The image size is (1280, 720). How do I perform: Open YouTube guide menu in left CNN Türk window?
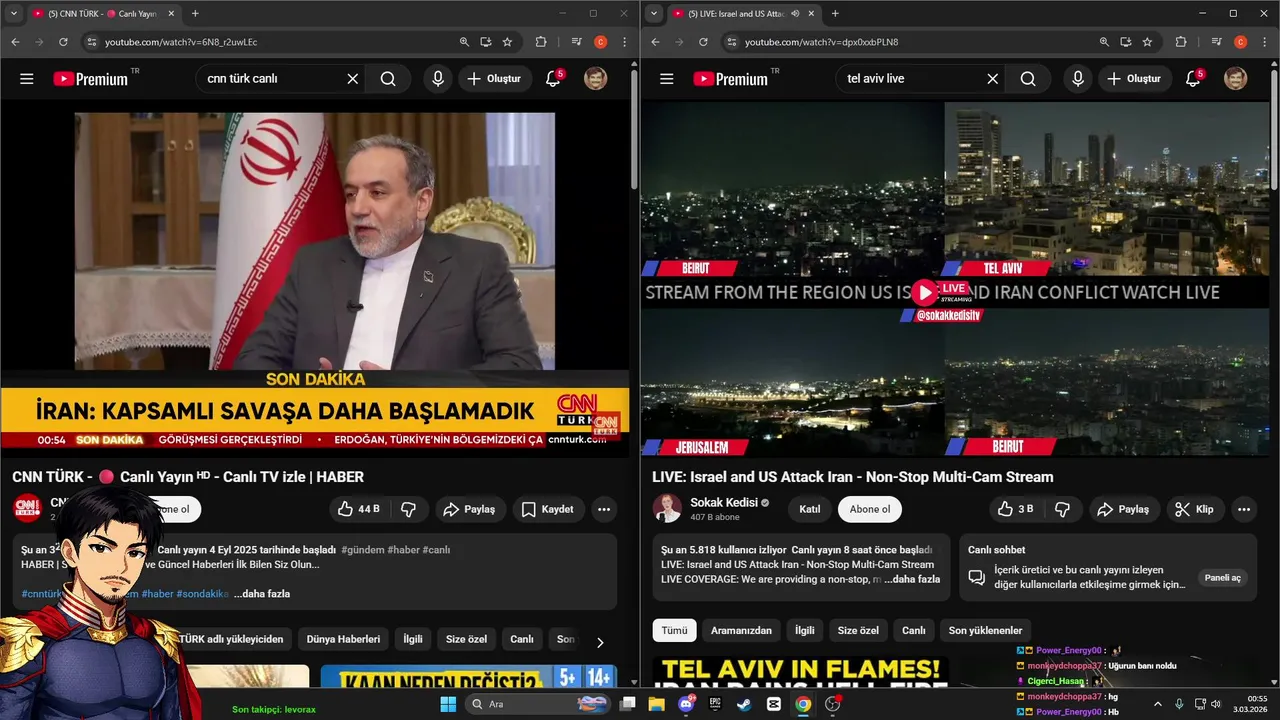27,79
